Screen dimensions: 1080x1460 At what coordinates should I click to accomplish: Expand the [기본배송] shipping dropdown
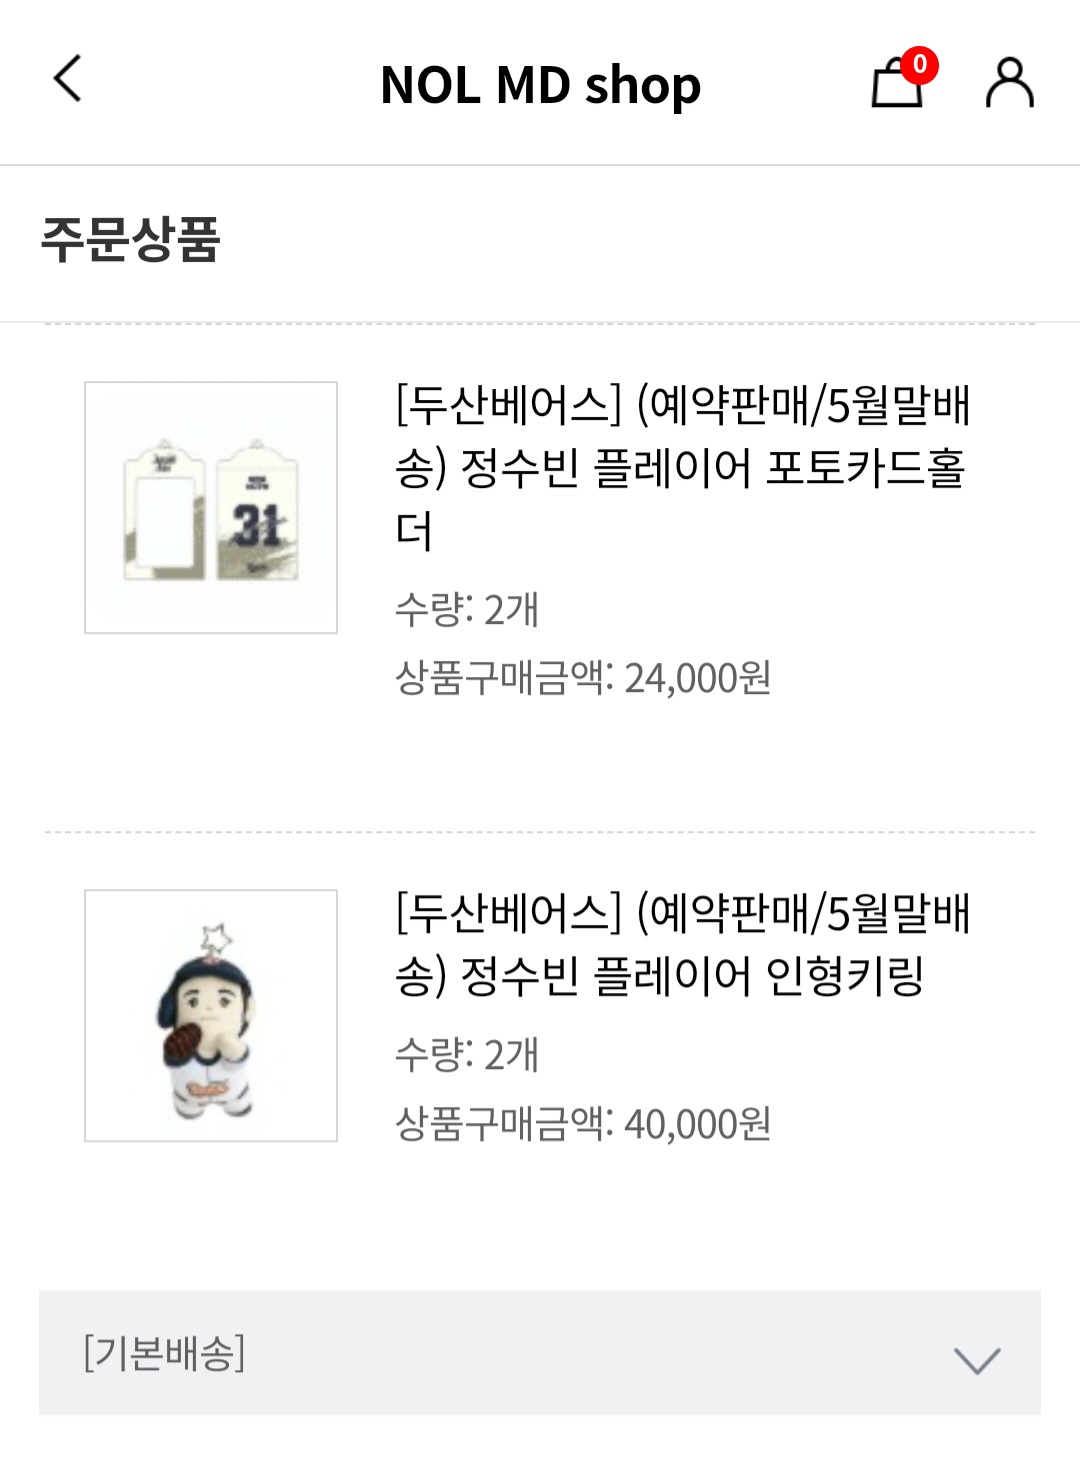click(540, 1352)
